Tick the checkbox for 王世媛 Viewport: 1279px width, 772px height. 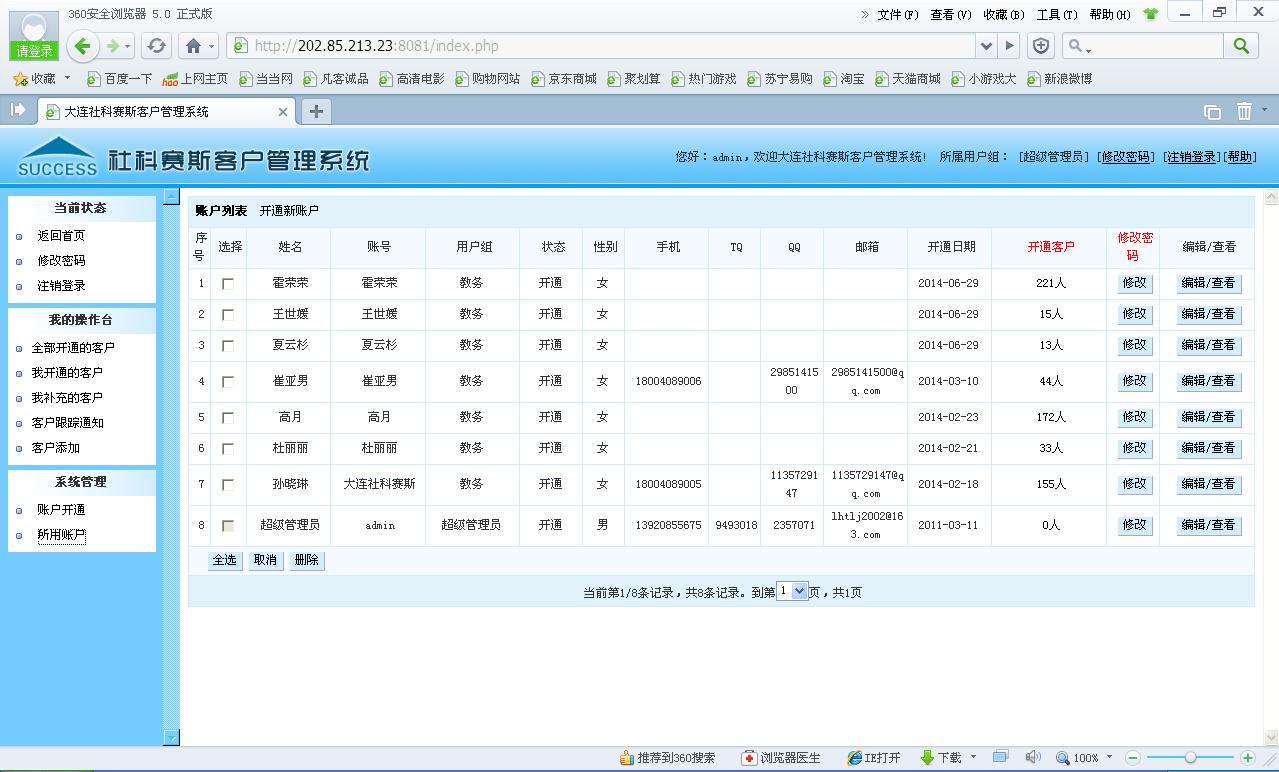(x=228, y=315)
